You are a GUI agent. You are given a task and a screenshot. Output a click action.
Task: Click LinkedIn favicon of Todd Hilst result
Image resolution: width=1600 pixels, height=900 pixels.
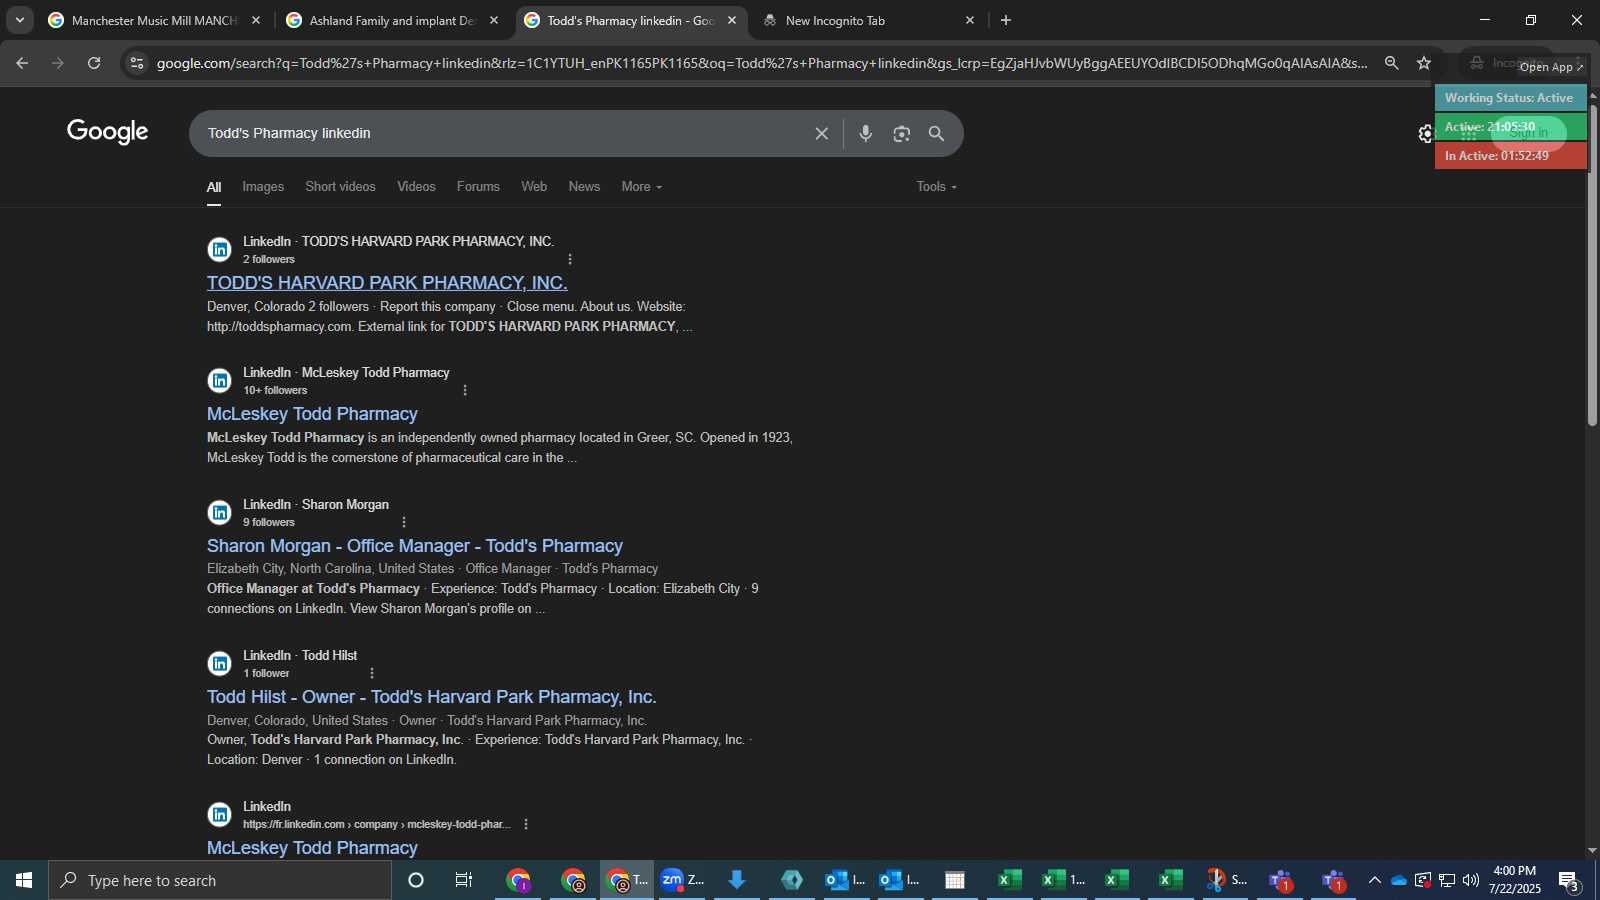(x=219, y=663)
